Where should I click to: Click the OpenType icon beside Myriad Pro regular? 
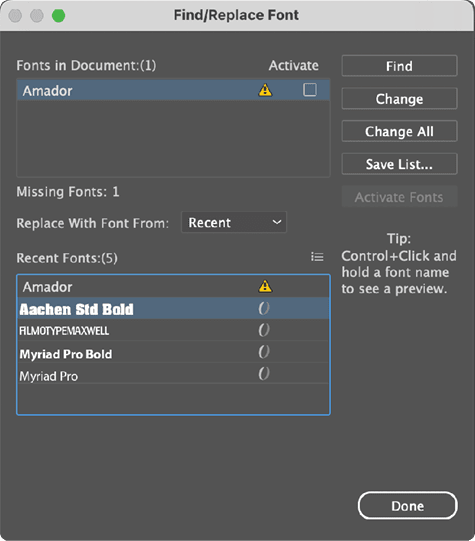click(264, 373)
